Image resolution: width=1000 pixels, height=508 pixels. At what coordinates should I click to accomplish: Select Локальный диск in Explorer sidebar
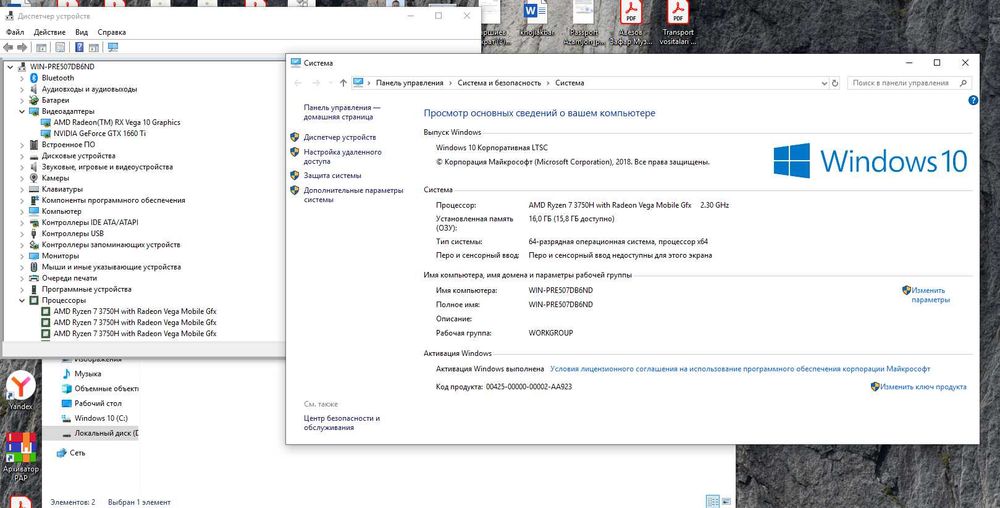100,433
